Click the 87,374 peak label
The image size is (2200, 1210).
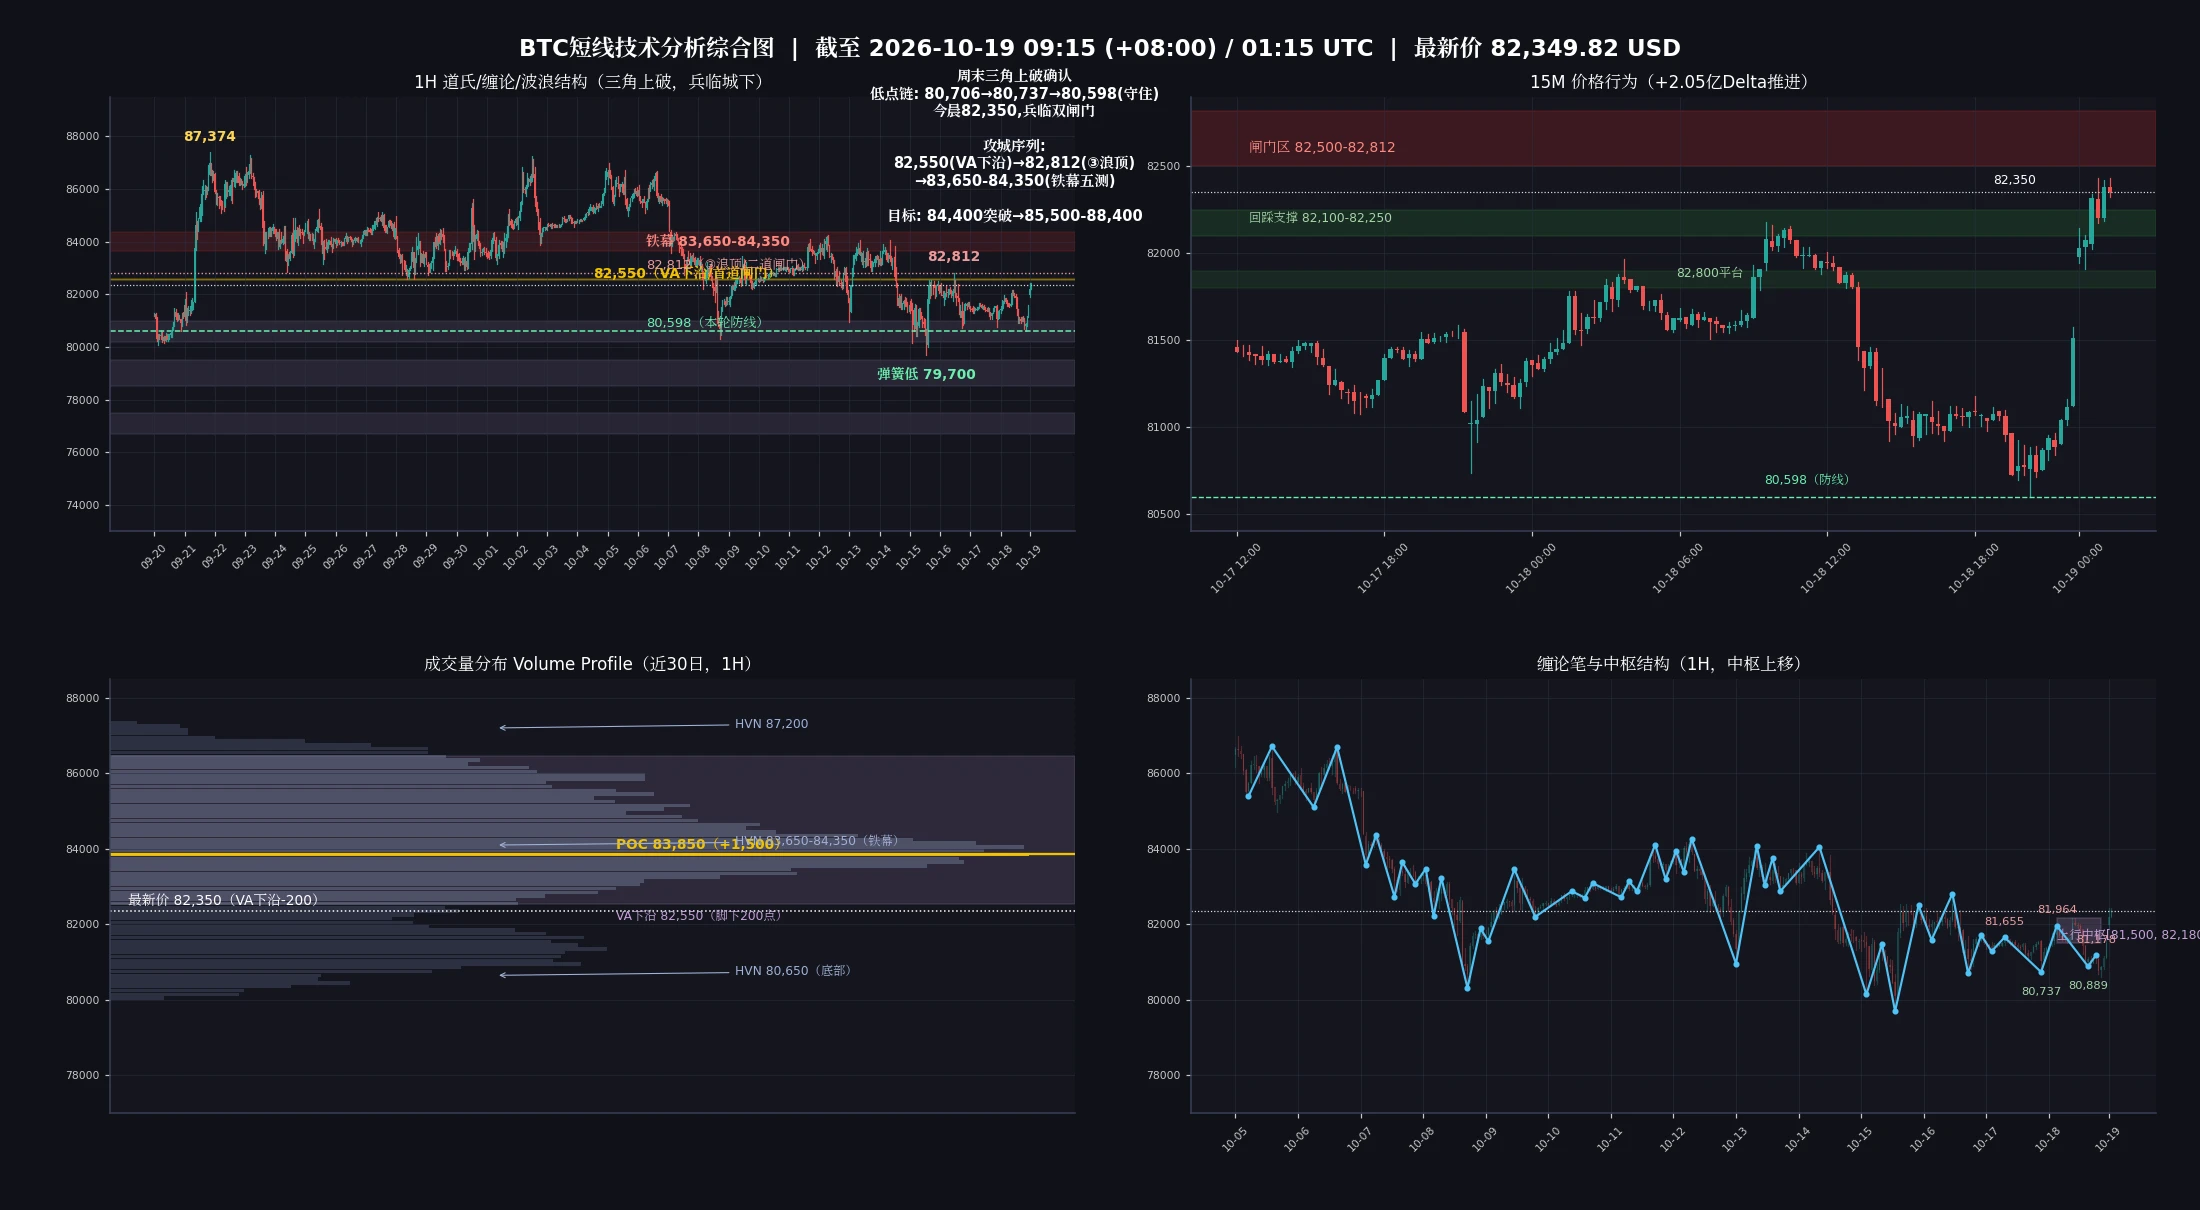point(210,136)
